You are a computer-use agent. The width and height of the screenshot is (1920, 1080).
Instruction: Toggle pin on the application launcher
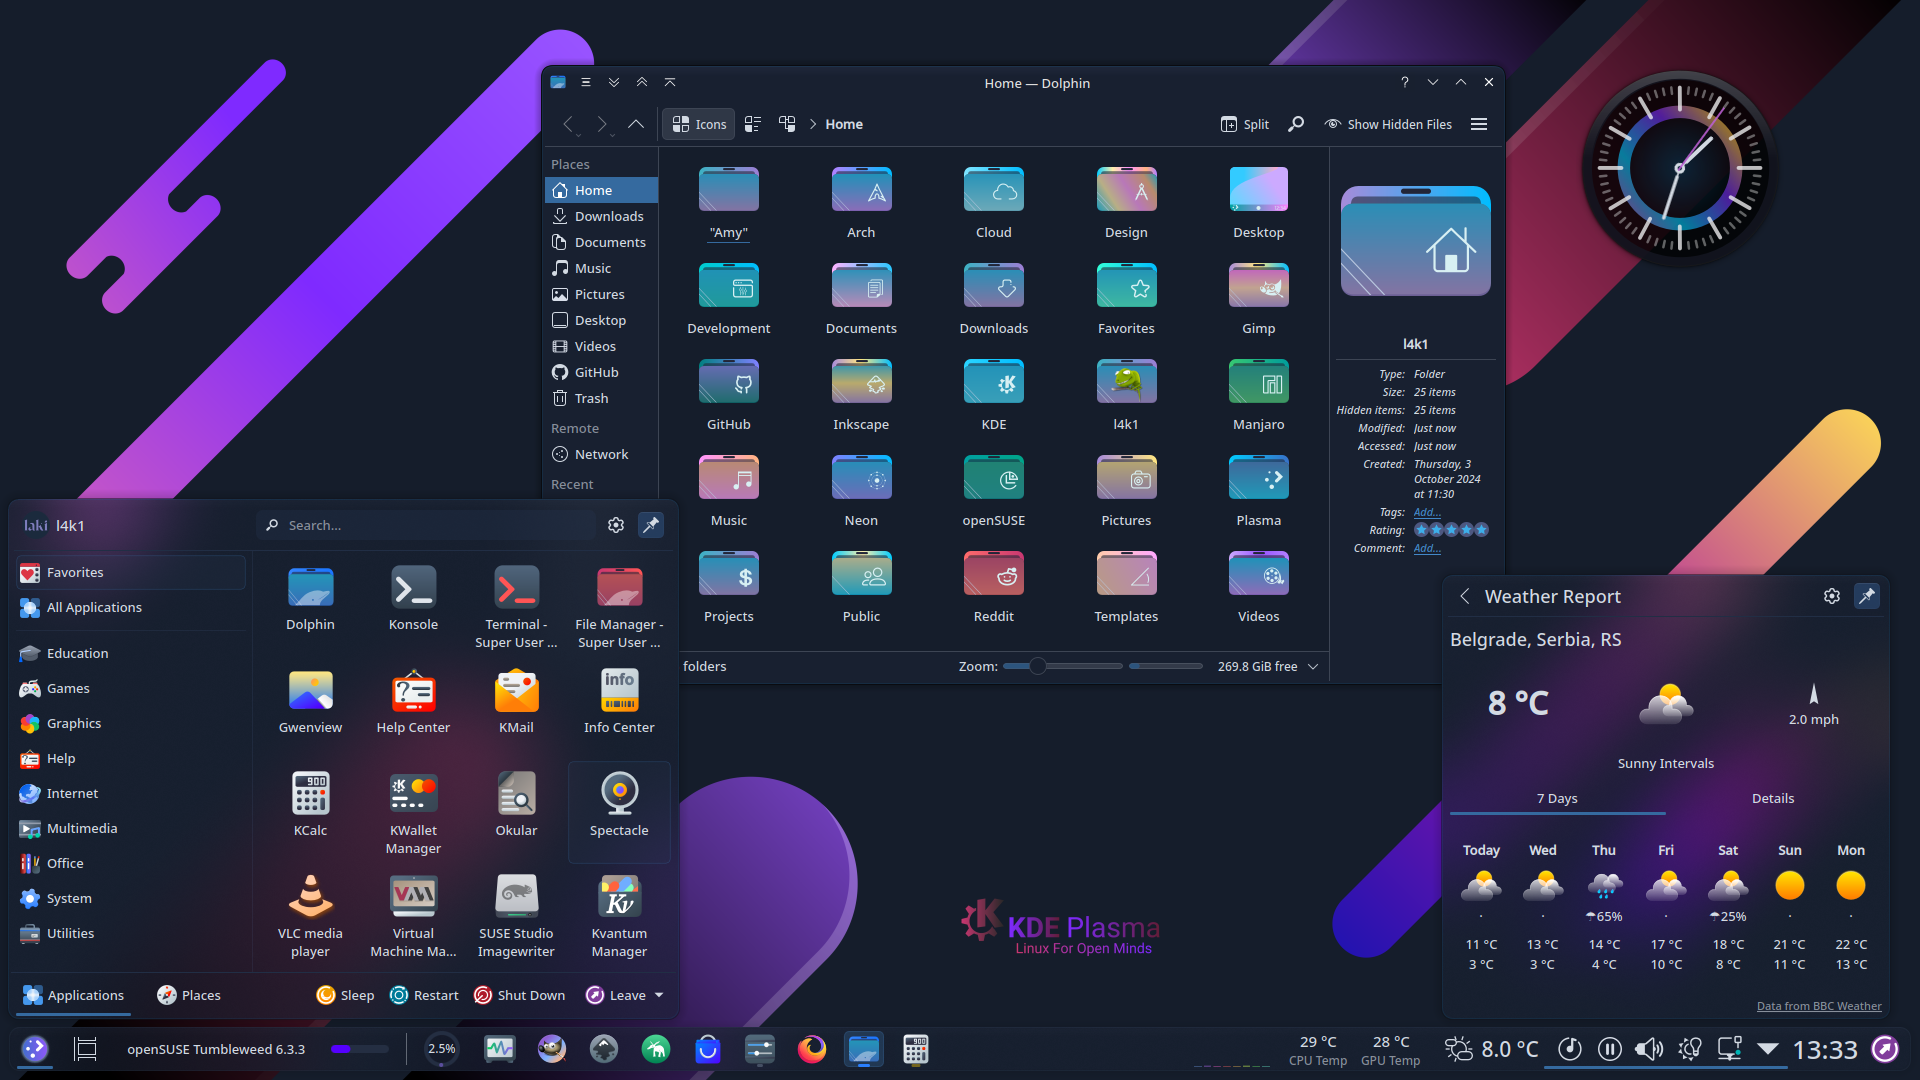pyautogui.click(x=651, y=525)
